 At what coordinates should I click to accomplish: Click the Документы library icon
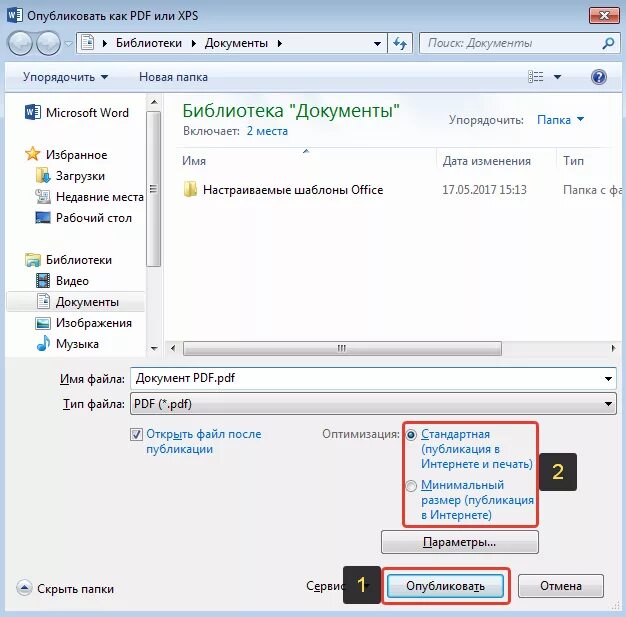tap(43, 302)
